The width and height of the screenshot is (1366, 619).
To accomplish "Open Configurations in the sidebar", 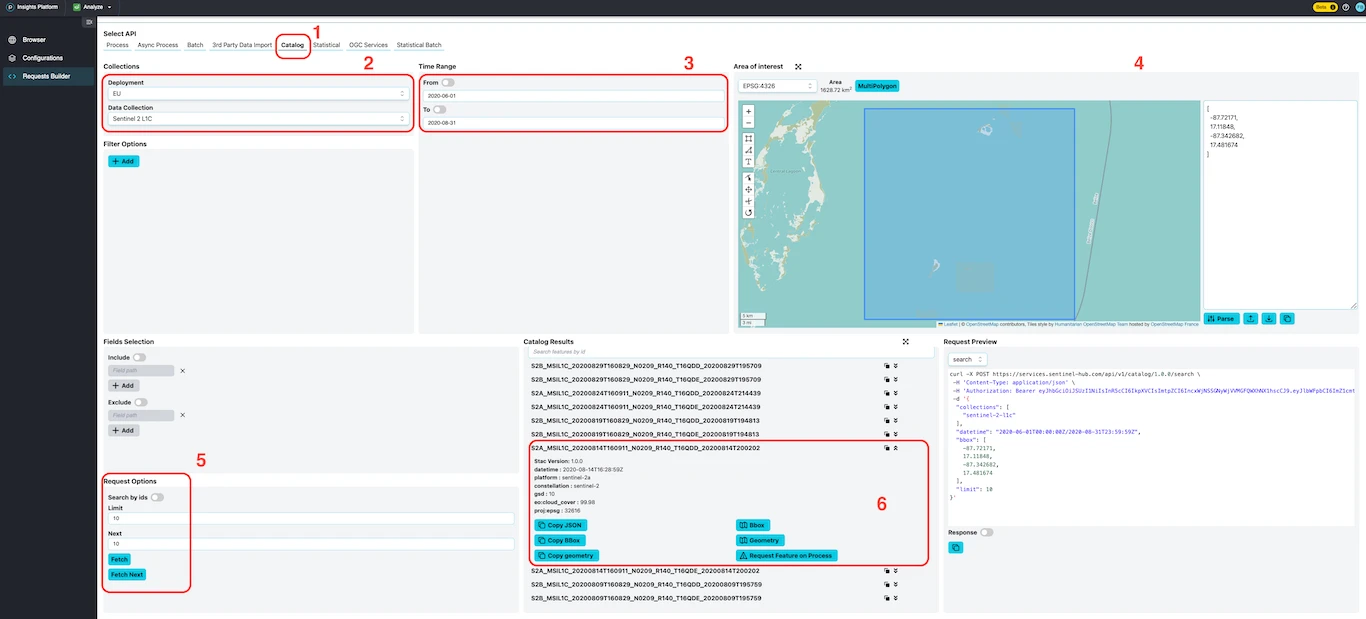I will click(43, 58).
